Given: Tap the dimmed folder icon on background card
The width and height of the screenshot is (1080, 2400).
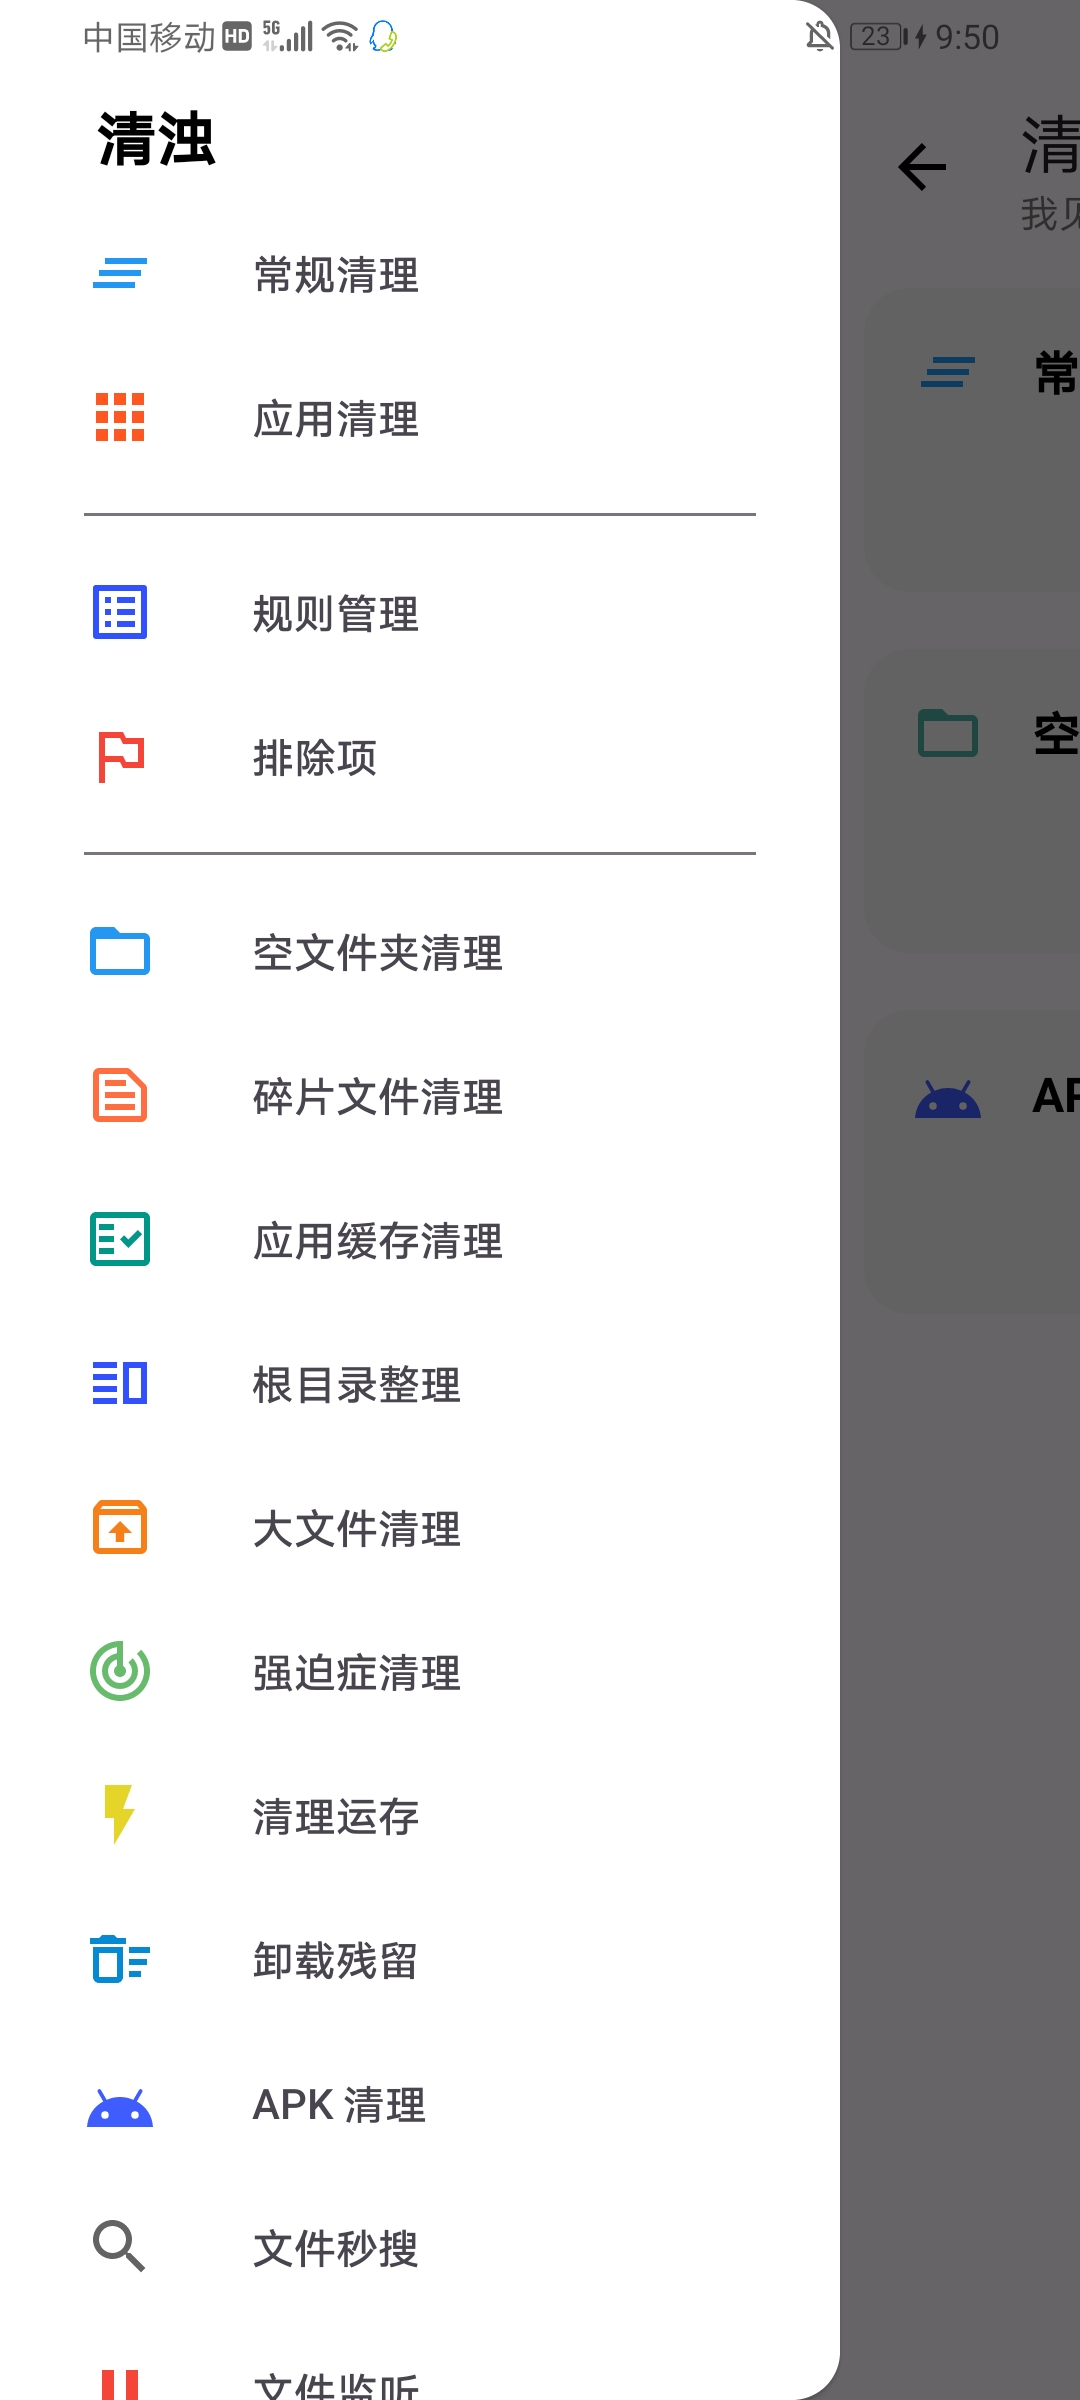Looking at the screenshot, I should click(x=948, y=733).
